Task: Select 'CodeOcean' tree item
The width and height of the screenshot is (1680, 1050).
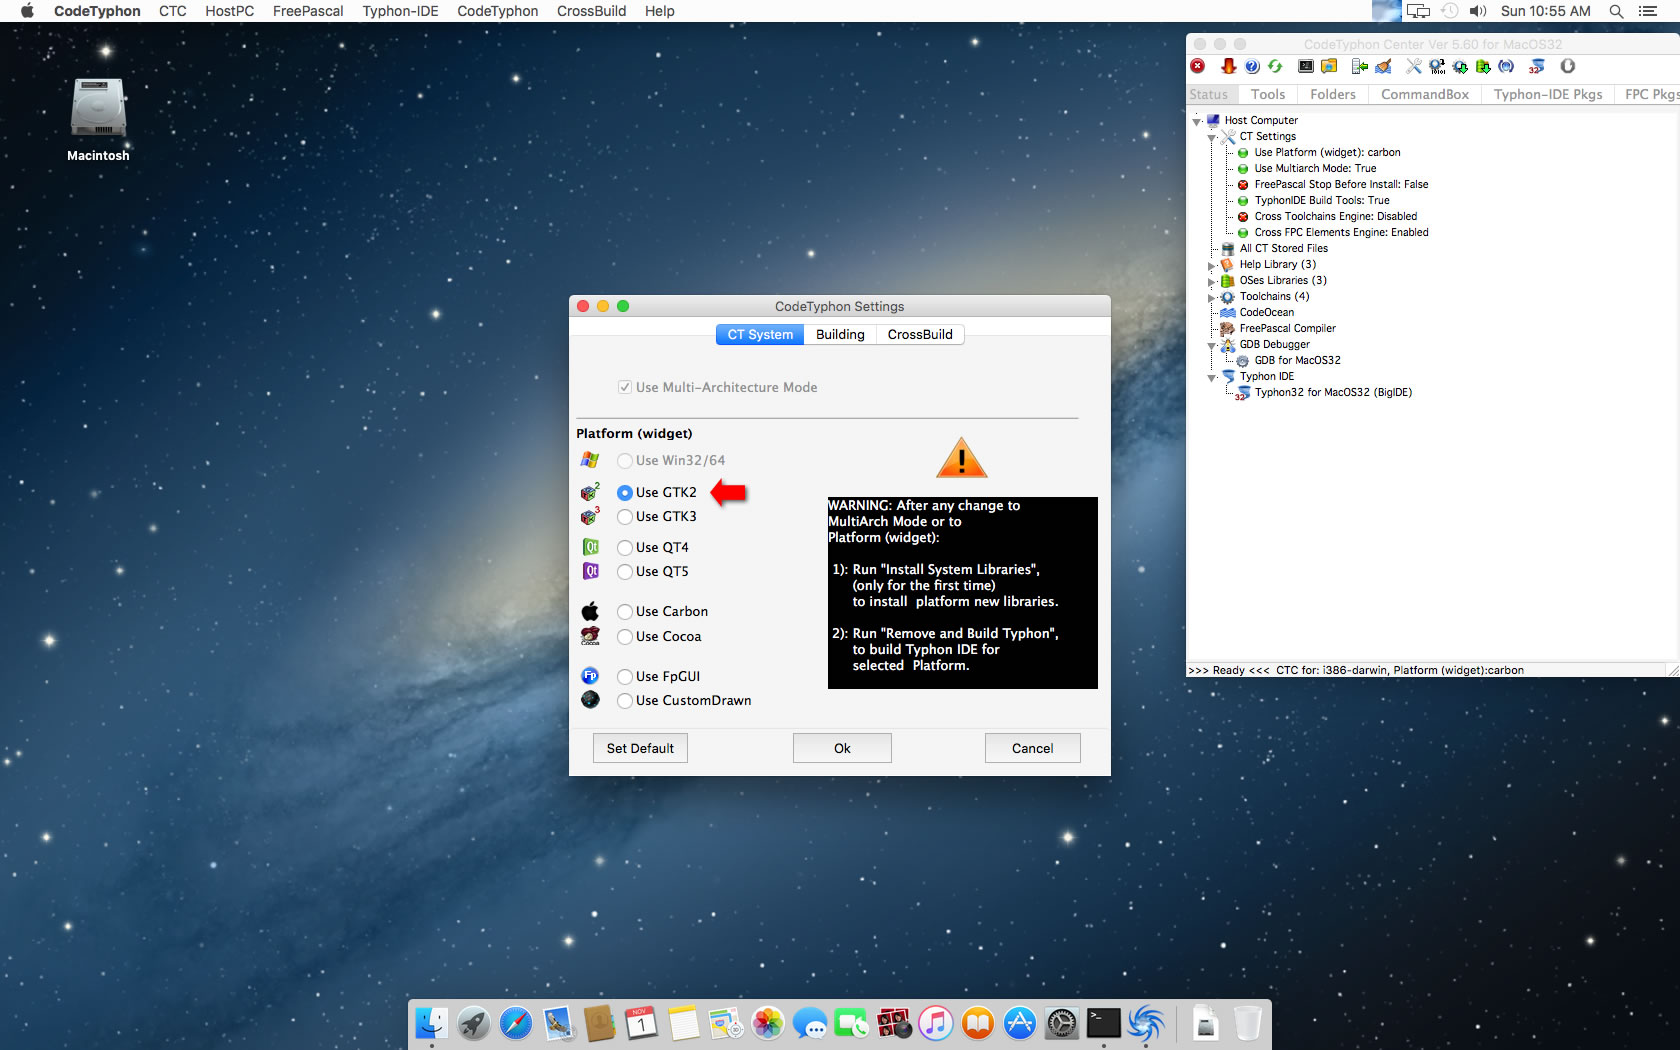Action: (x=1267, y=312)
